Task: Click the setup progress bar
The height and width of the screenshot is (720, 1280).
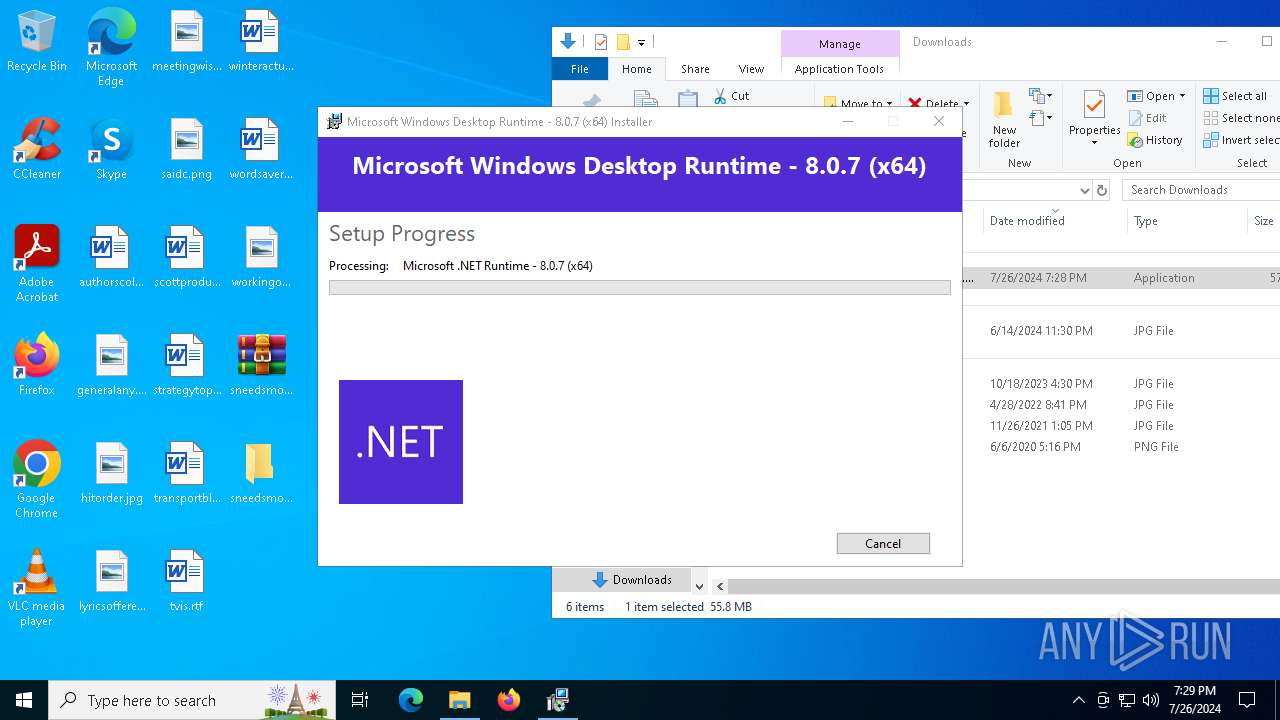Action: click(640, 288)
